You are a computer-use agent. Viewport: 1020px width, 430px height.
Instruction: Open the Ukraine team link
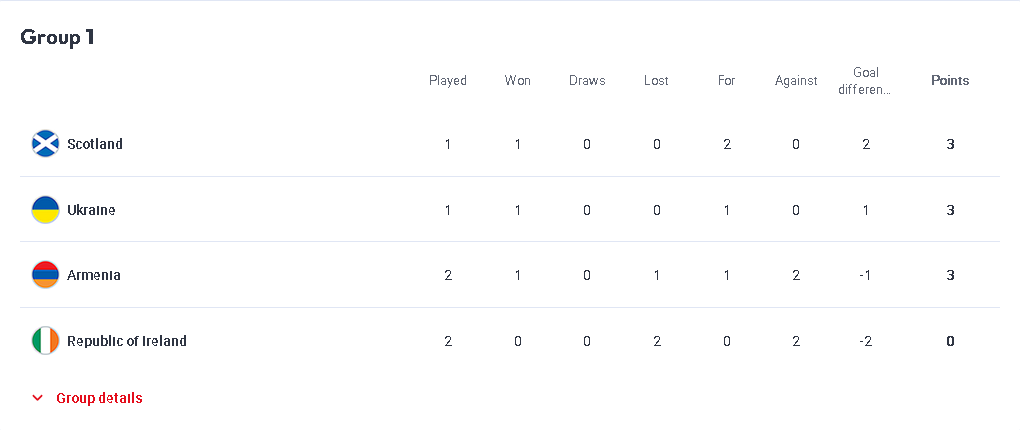pos(91,210)
